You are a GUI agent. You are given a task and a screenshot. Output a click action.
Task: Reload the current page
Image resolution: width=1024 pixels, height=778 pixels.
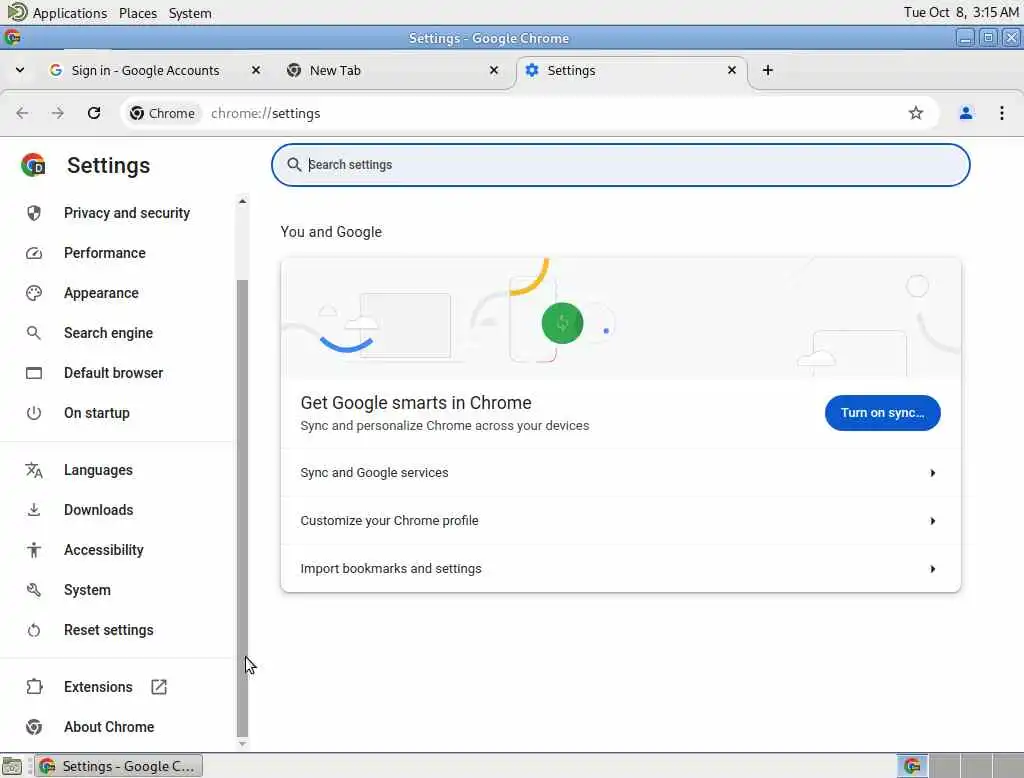point(94,113)
